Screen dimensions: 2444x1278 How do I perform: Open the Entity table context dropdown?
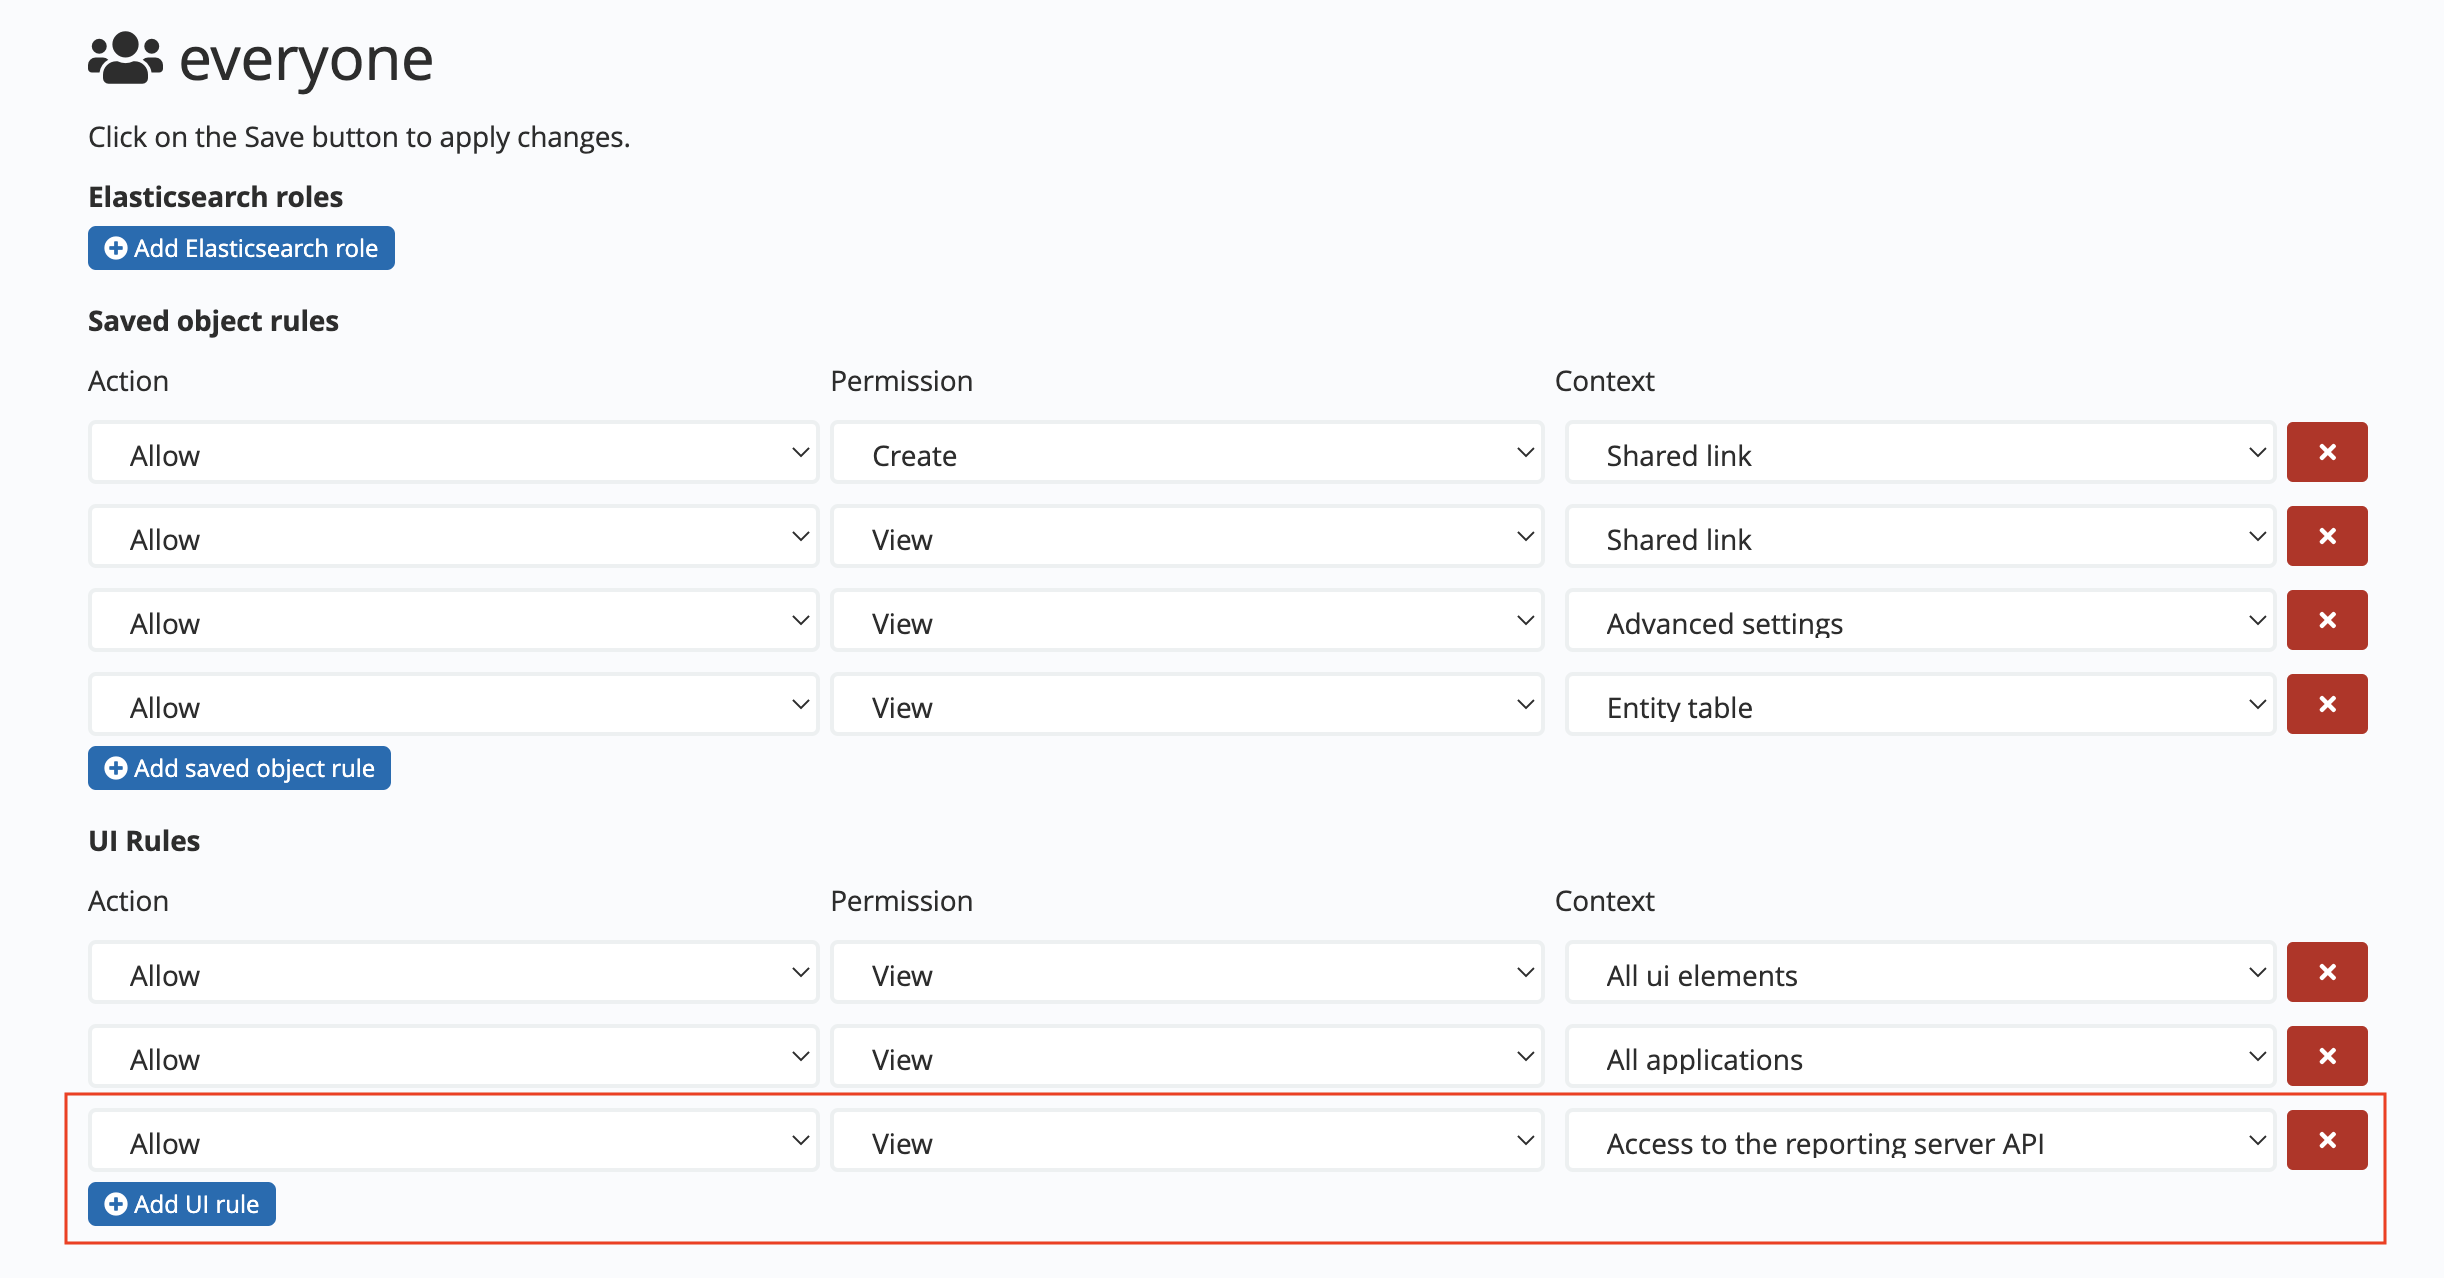pos(1918,706)
